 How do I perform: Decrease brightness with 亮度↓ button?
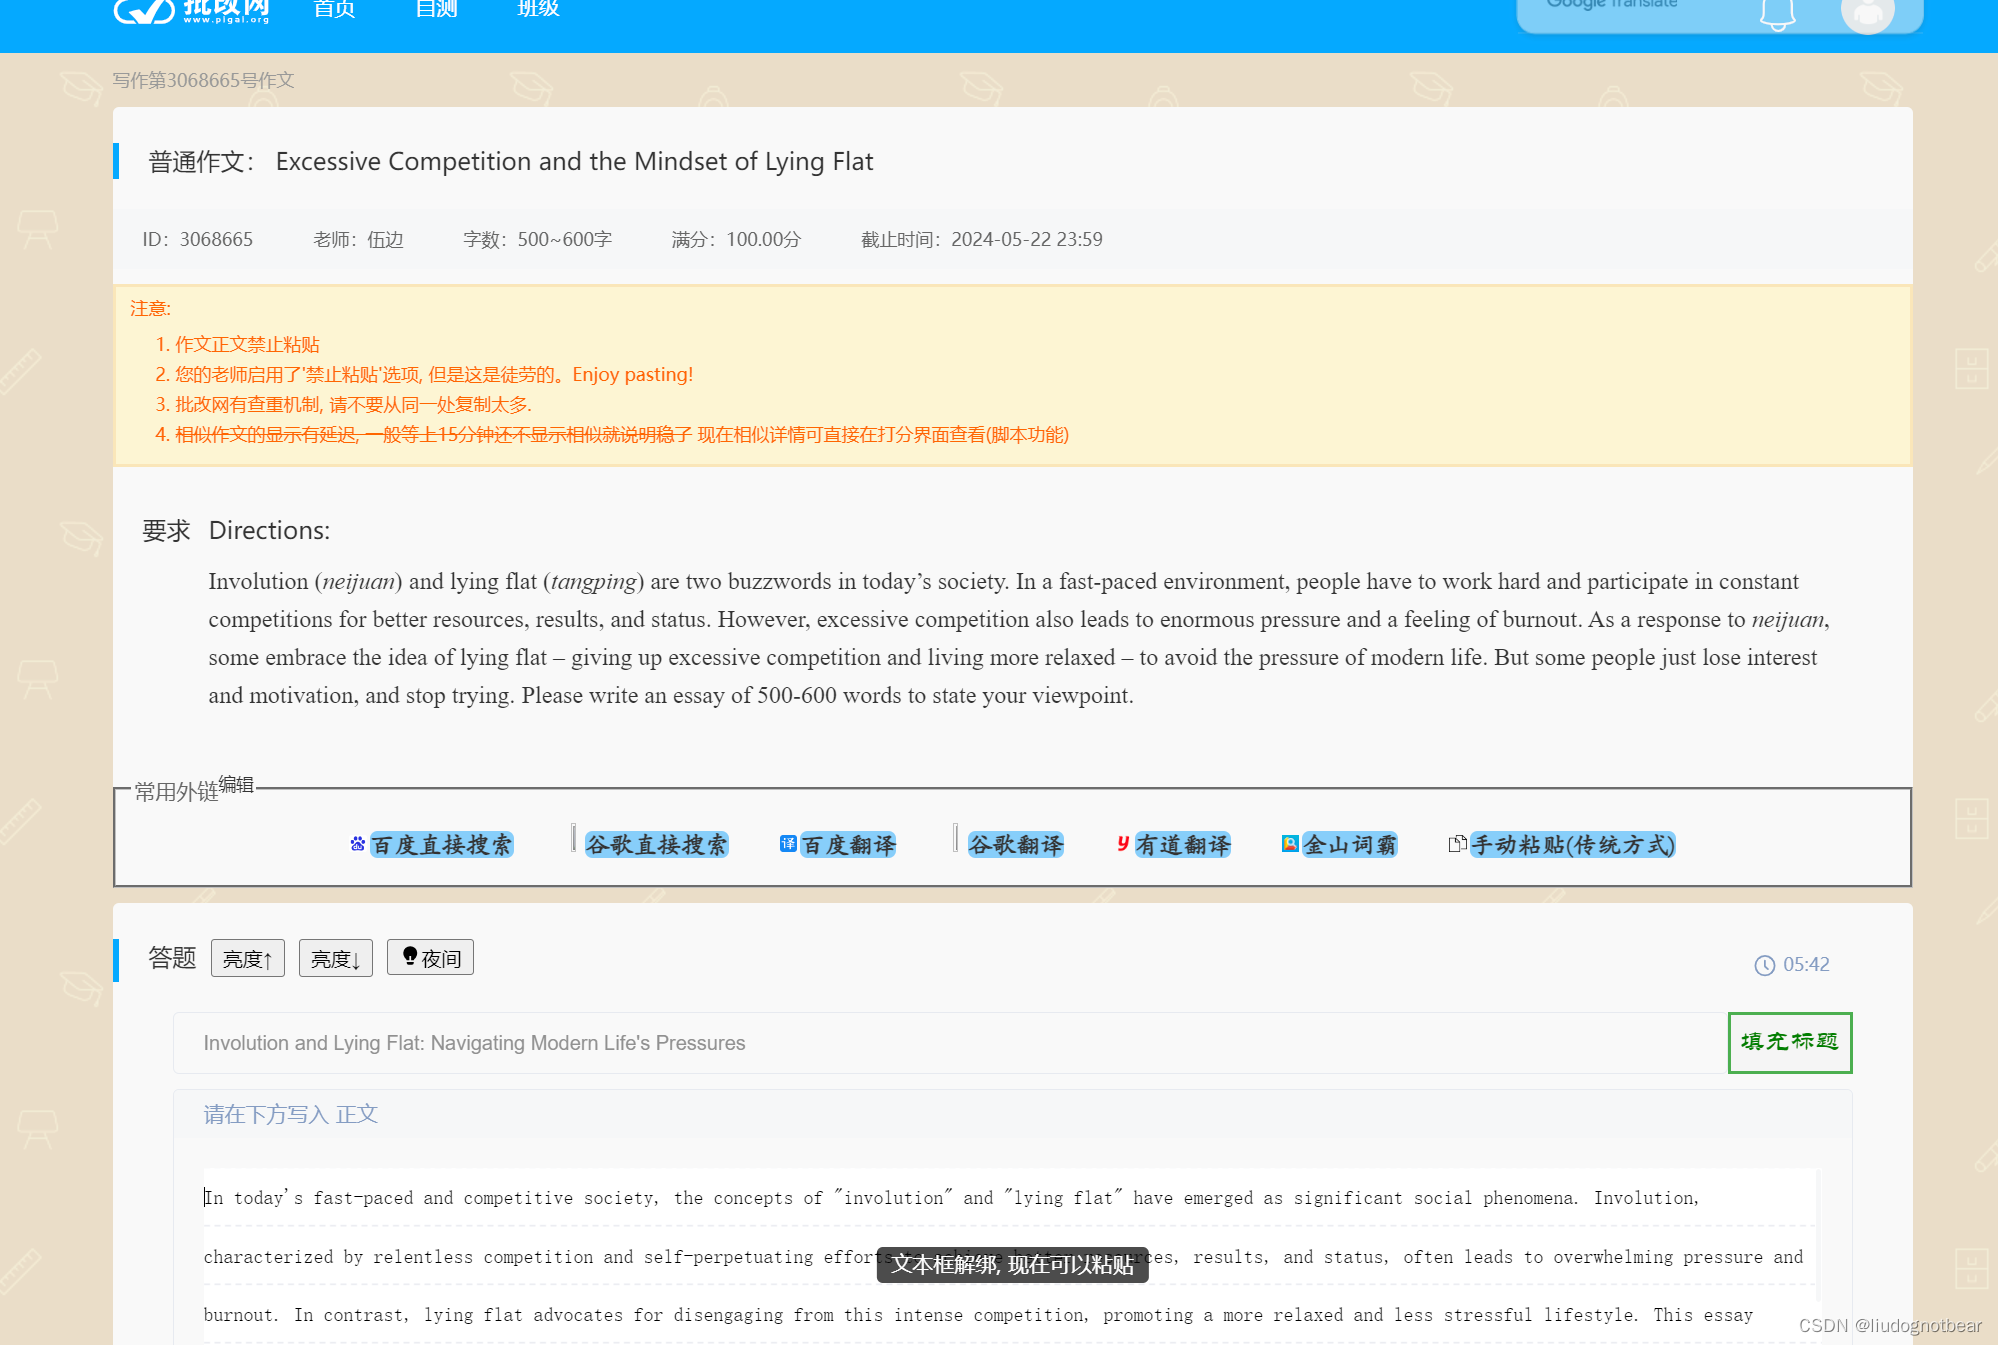(x=335, y=958)
